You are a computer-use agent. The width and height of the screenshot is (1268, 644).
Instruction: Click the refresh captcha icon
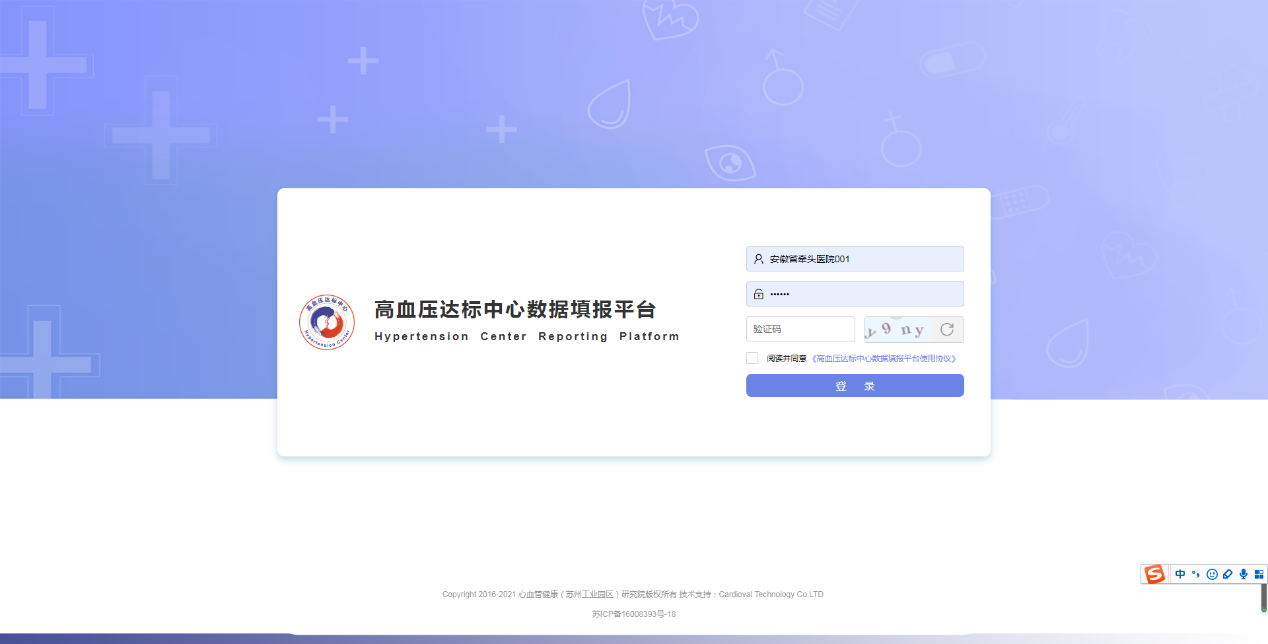coord(947,329)
